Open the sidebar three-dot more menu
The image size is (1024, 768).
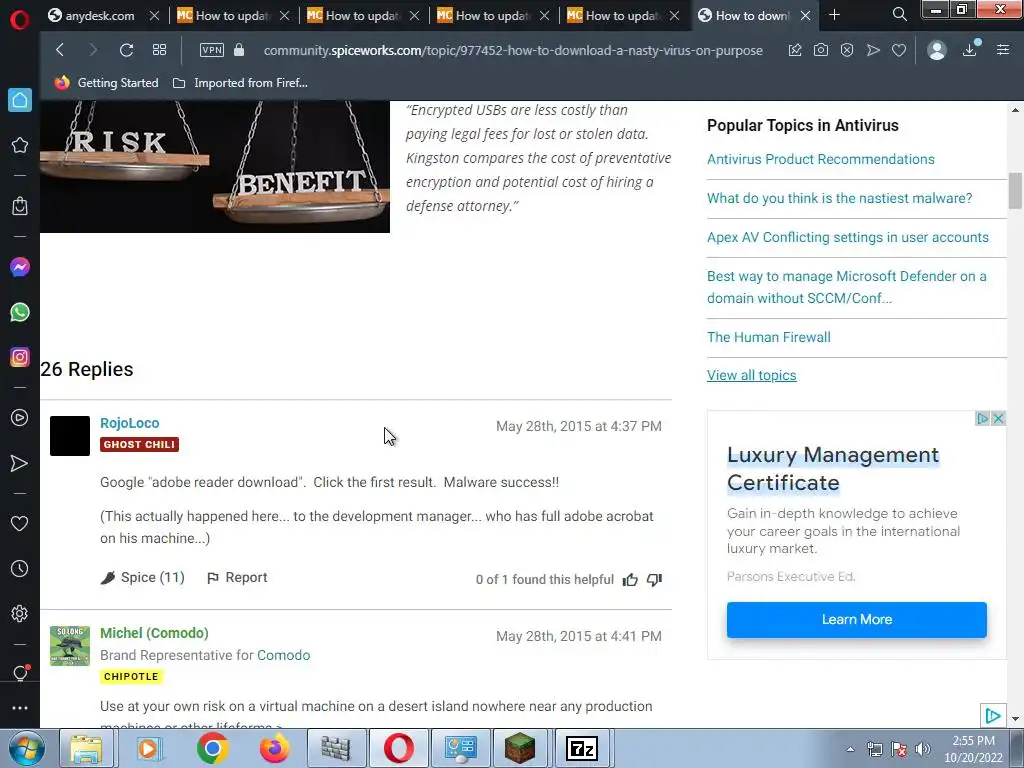tap(20, 708)
